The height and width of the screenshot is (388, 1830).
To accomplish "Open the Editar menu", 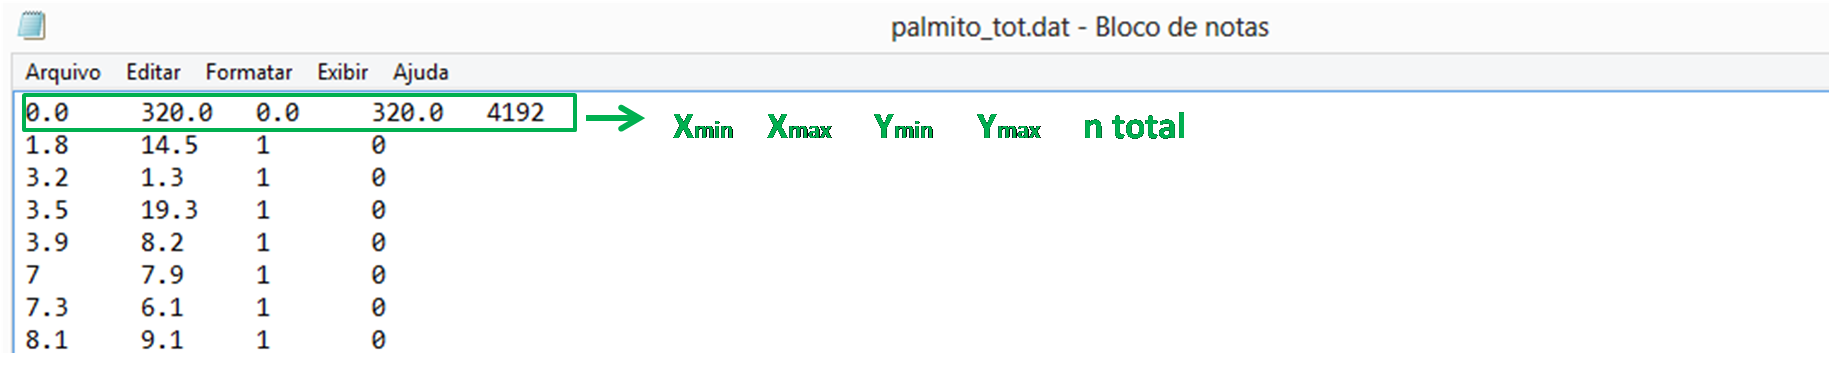I will coord(153,72).
